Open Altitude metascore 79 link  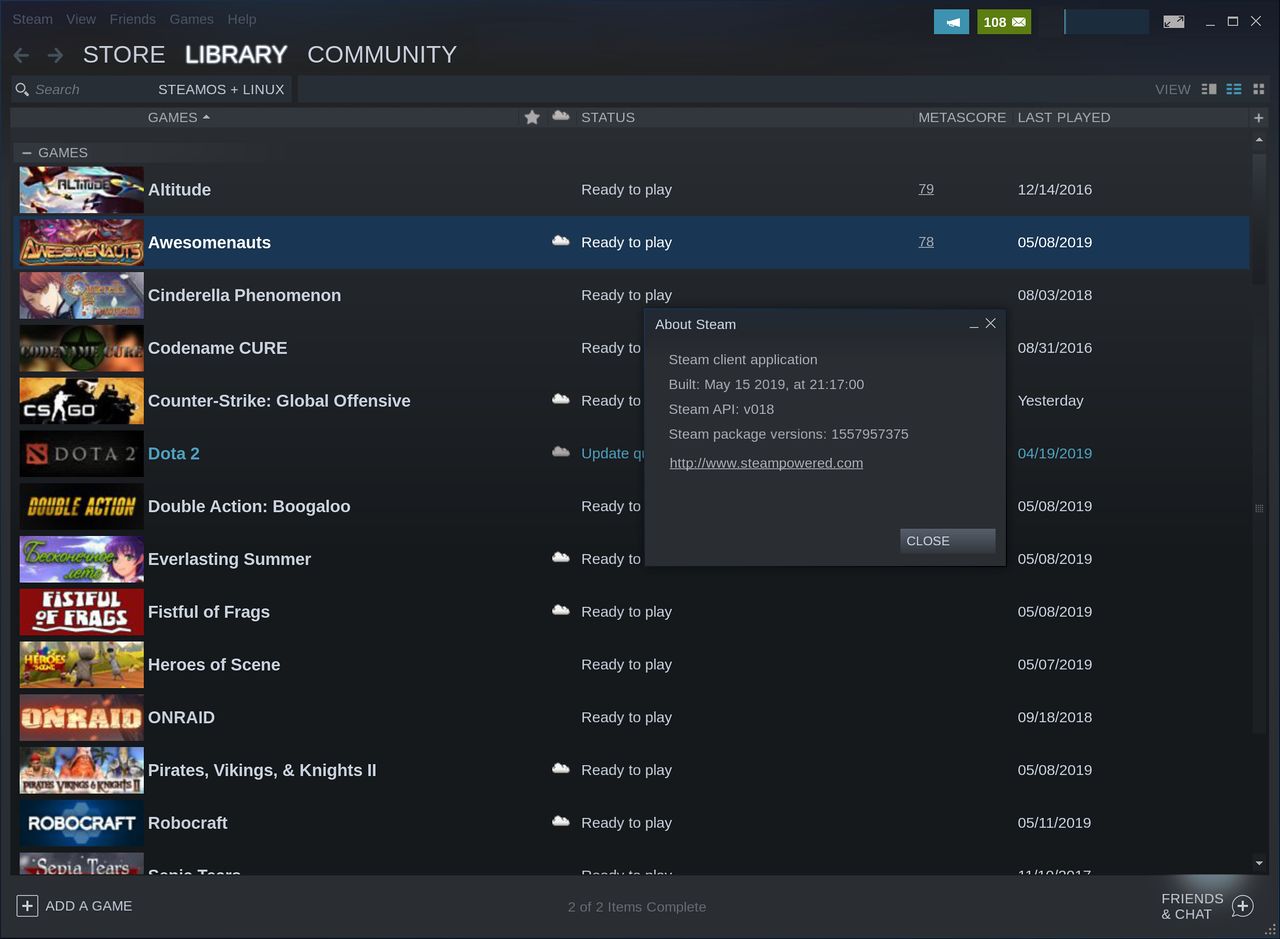[926, 189]
